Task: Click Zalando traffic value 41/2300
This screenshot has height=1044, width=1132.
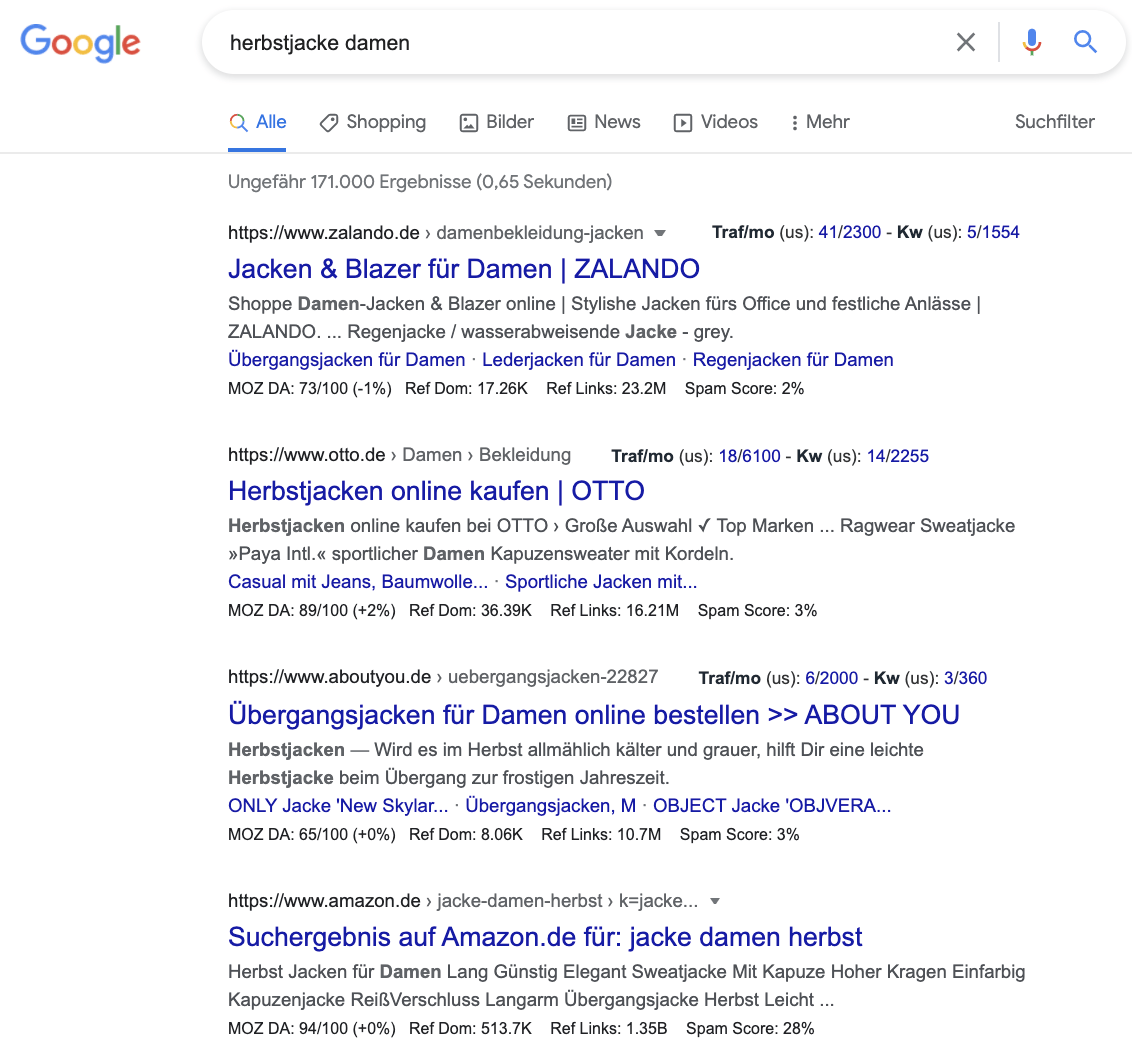Action: point(849,232)
